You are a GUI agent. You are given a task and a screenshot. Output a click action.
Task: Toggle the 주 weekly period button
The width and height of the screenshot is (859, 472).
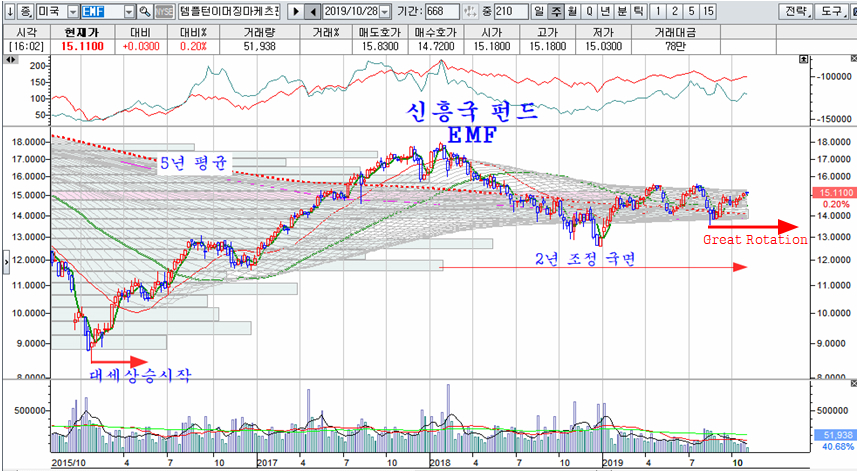pyautogui.click(x=556, y=11)
